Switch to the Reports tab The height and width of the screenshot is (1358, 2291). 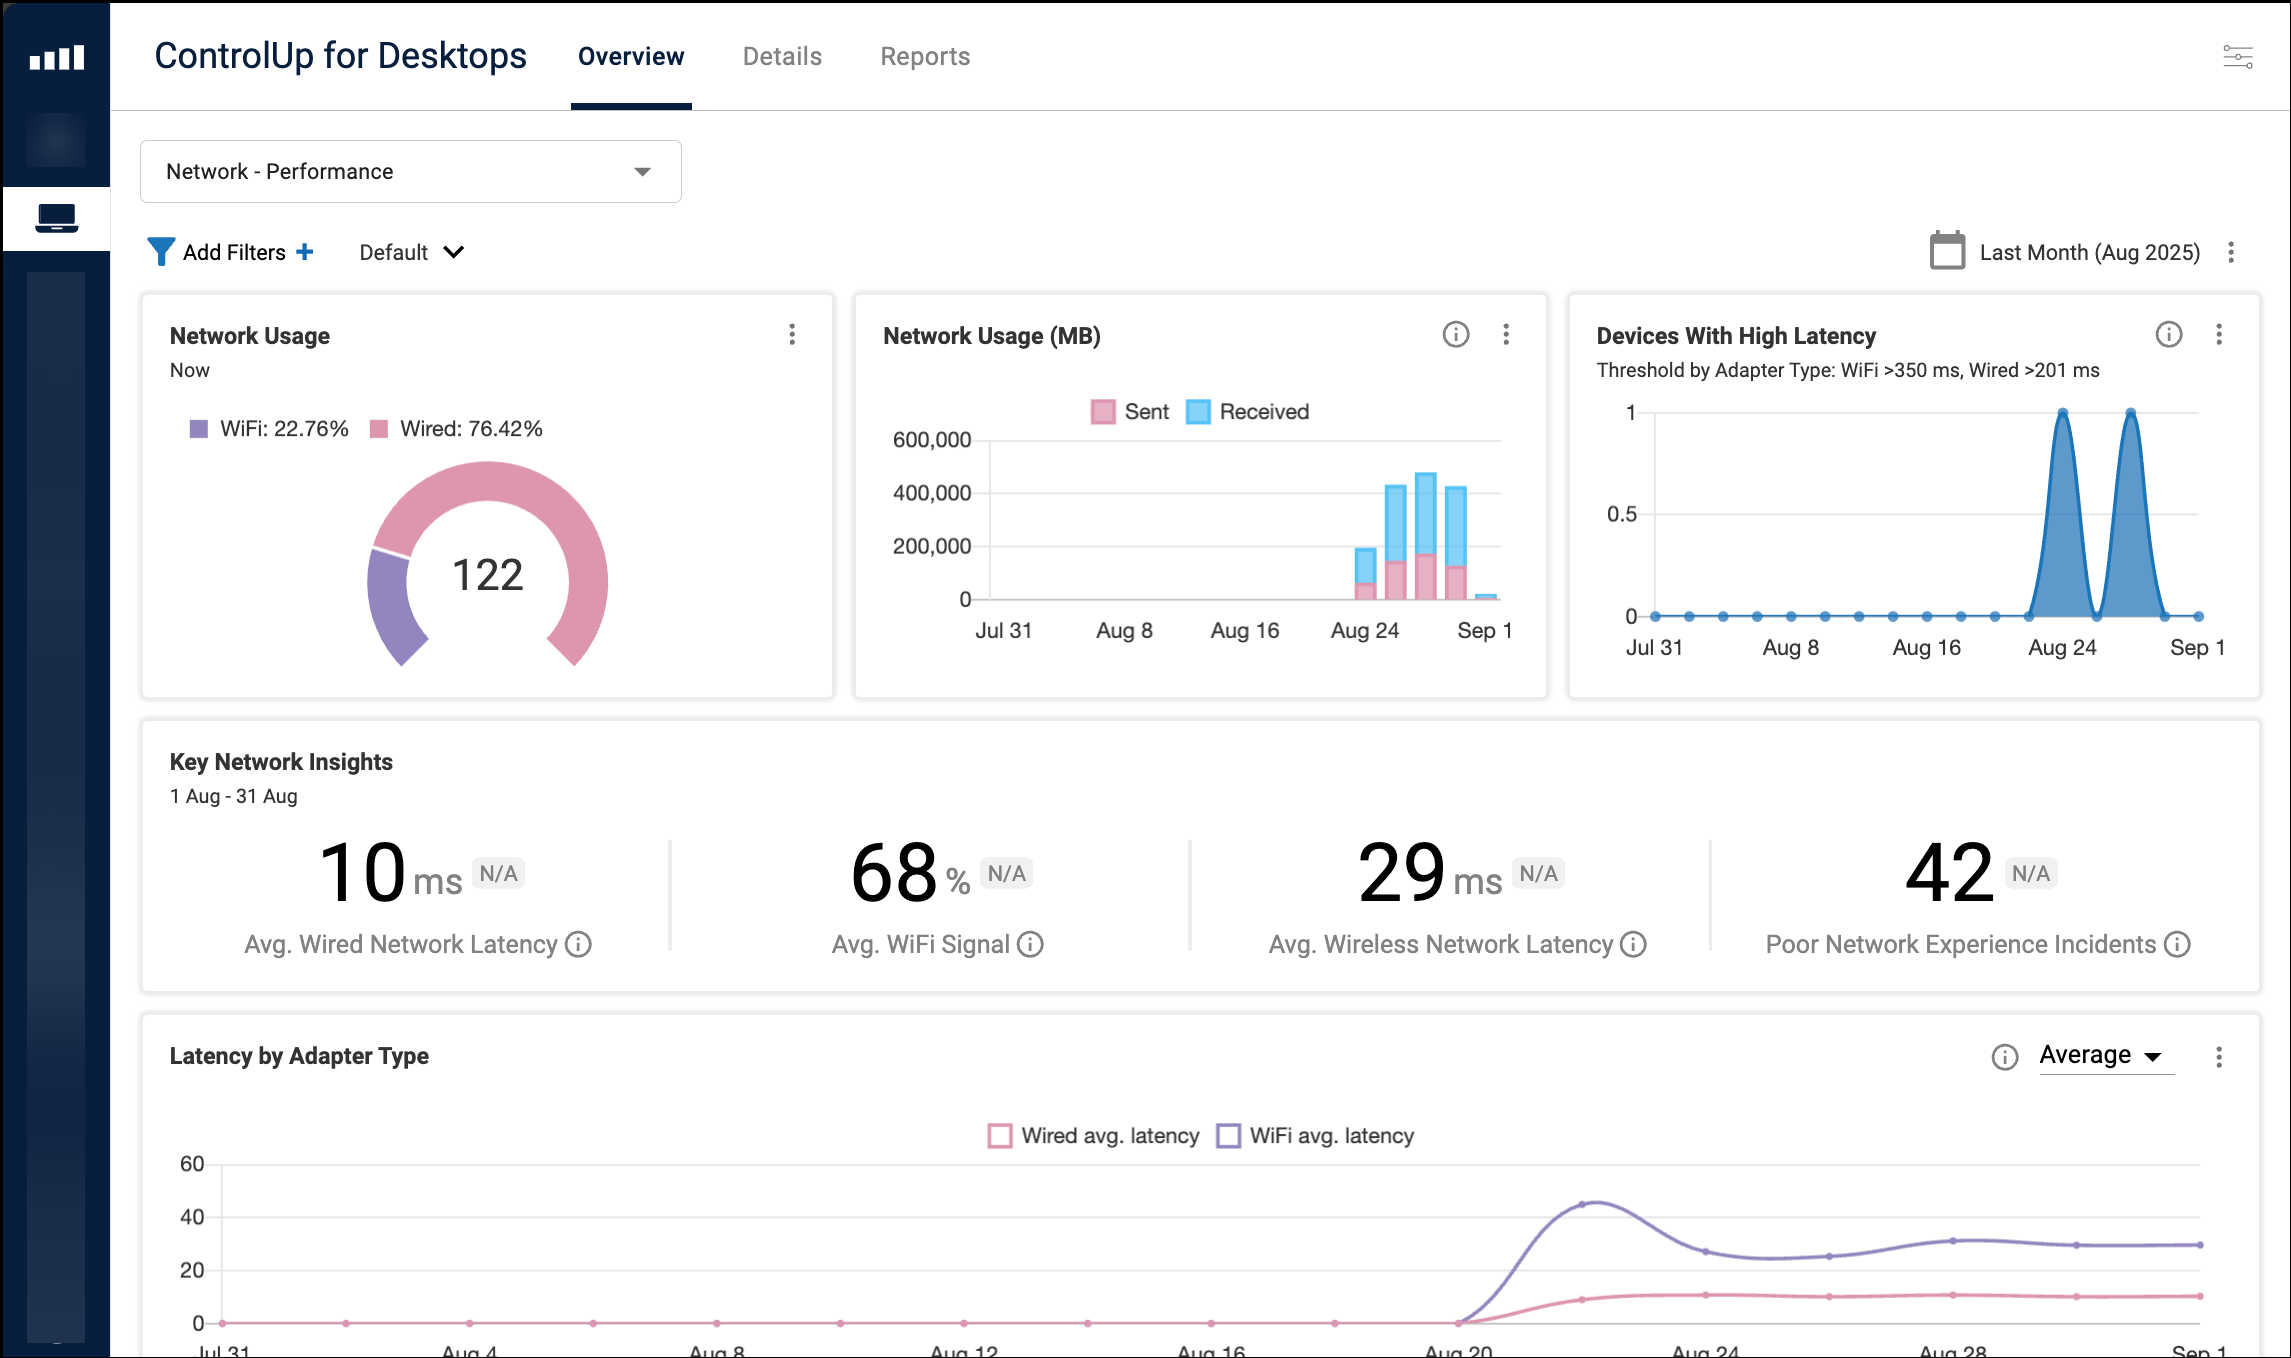pos(925,57)
